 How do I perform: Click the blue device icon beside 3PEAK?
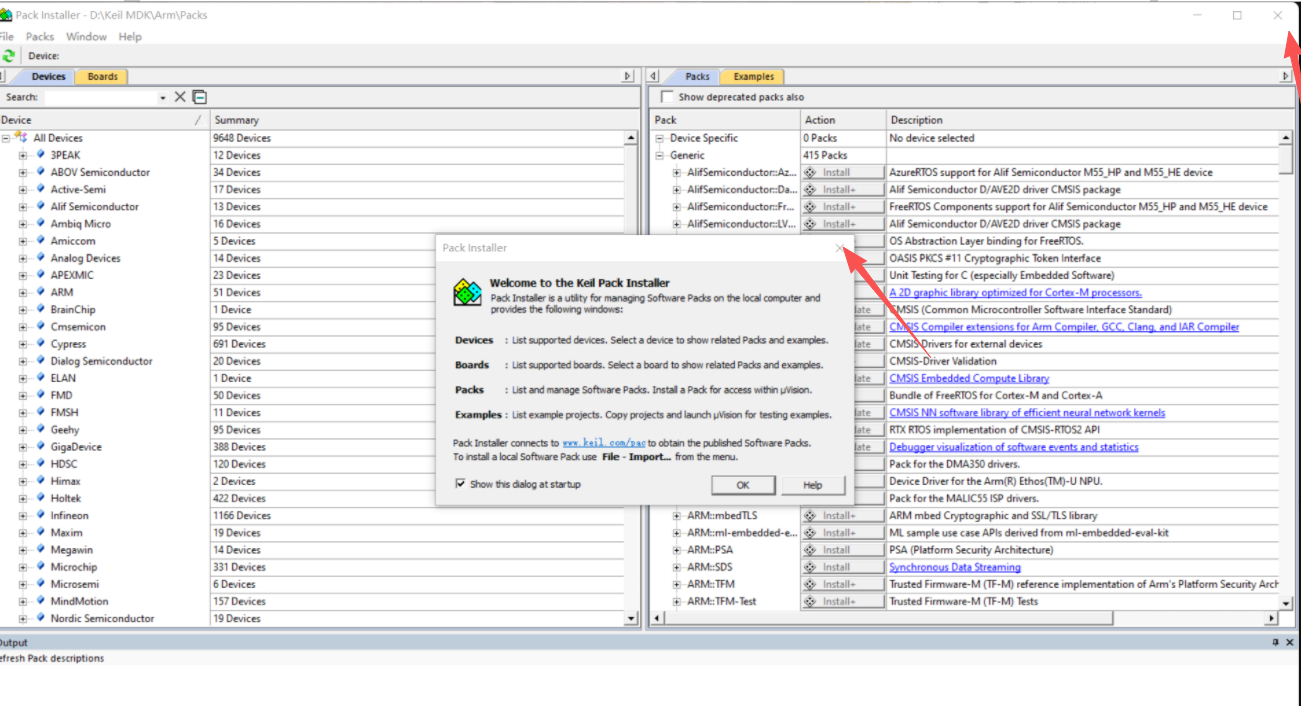tap(41, 155)
